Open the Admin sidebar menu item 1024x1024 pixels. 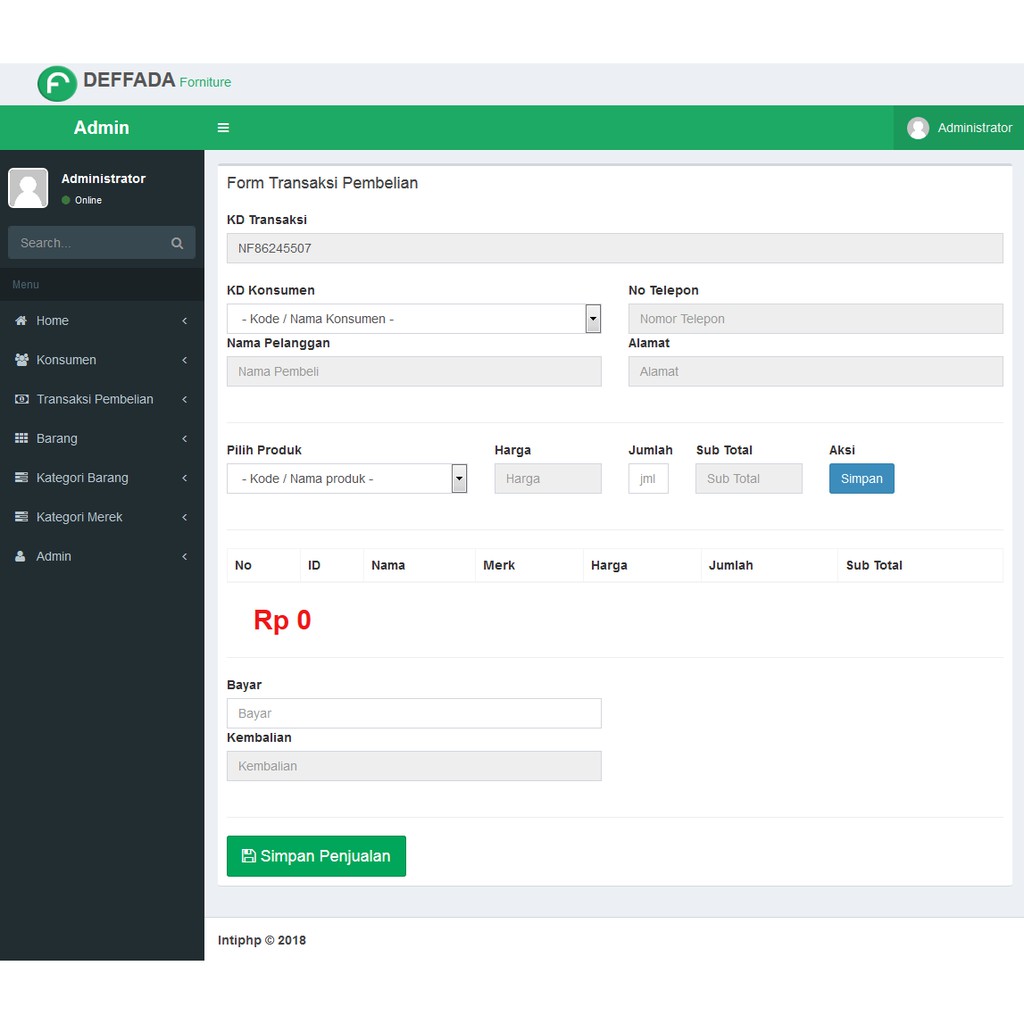pos(54,556)
